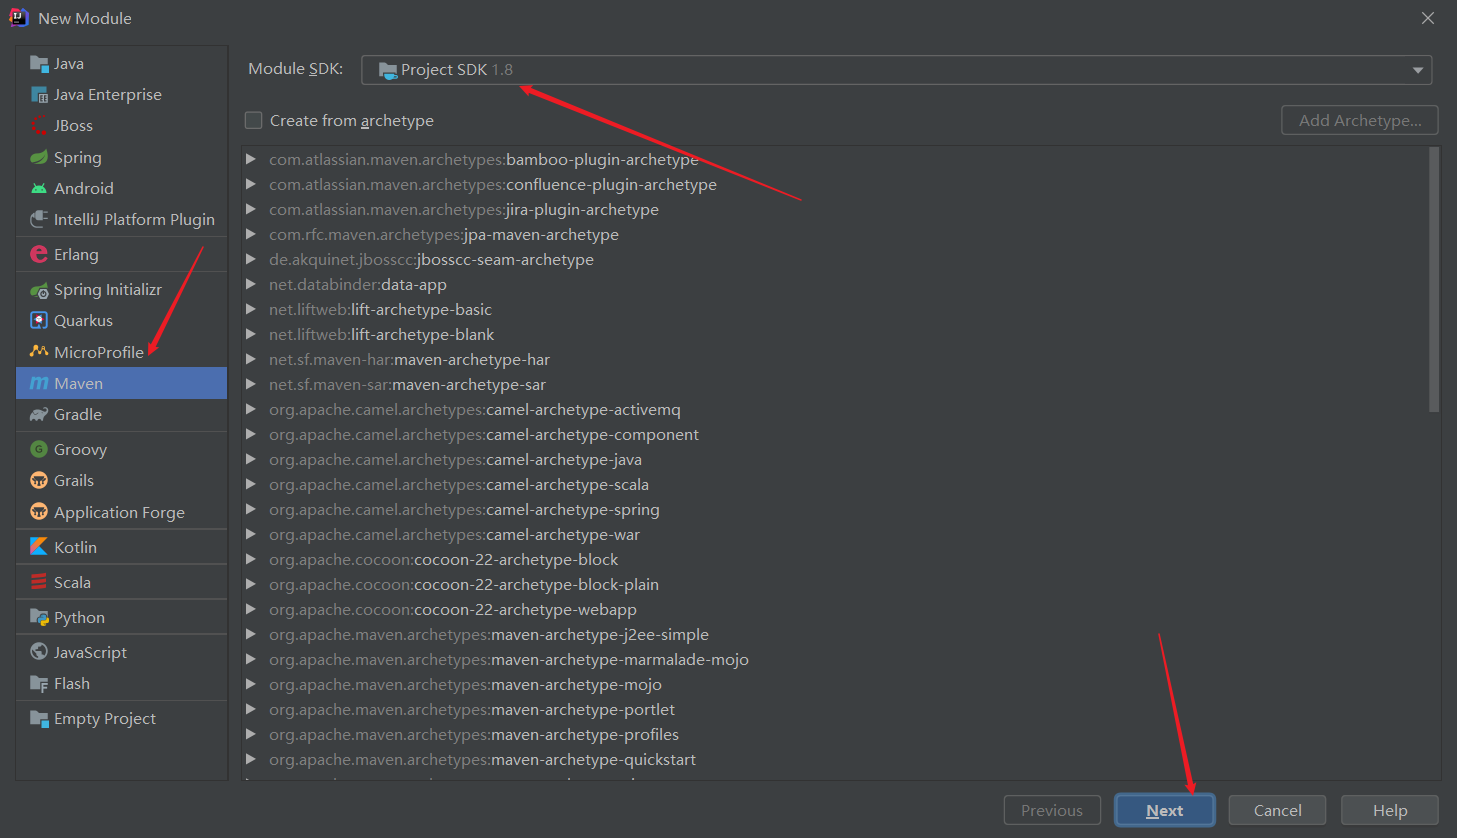1457x838 pixels.
Task: Click Add Archetype button
Action: click(x=1360, y=120)
